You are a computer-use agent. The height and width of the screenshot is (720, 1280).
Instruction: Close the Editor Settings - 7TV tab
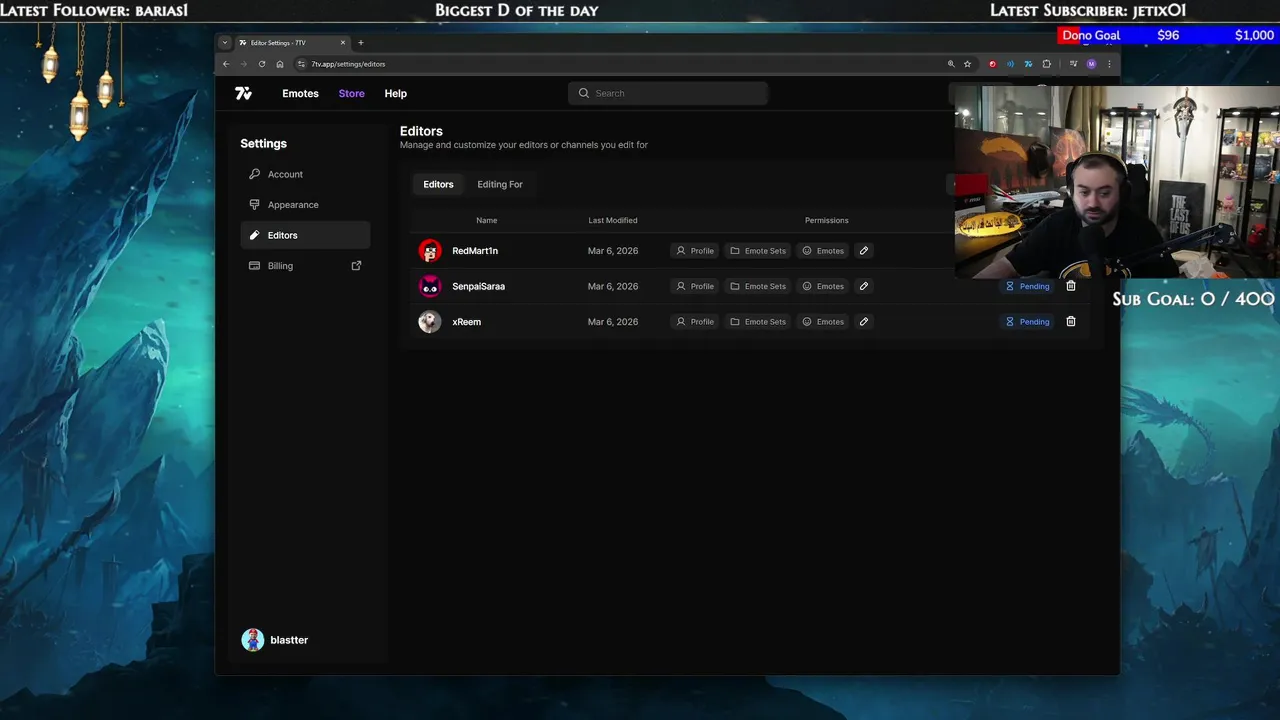pyautogui.click(x=343, y=43)
